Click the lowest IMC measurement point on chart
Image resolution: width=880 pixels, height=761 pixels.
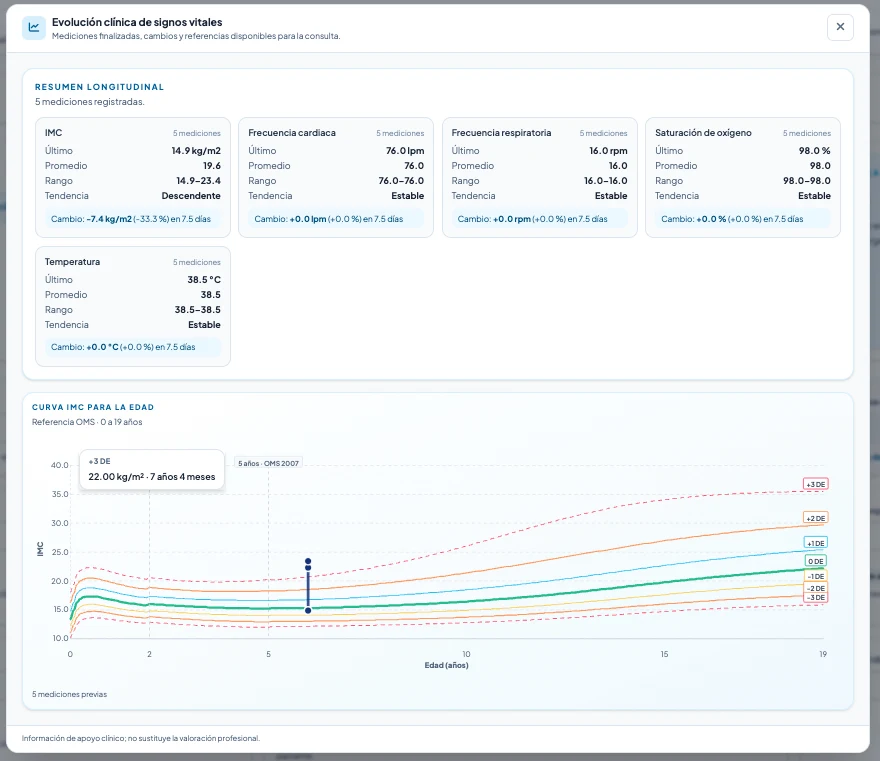pos(308,610)
